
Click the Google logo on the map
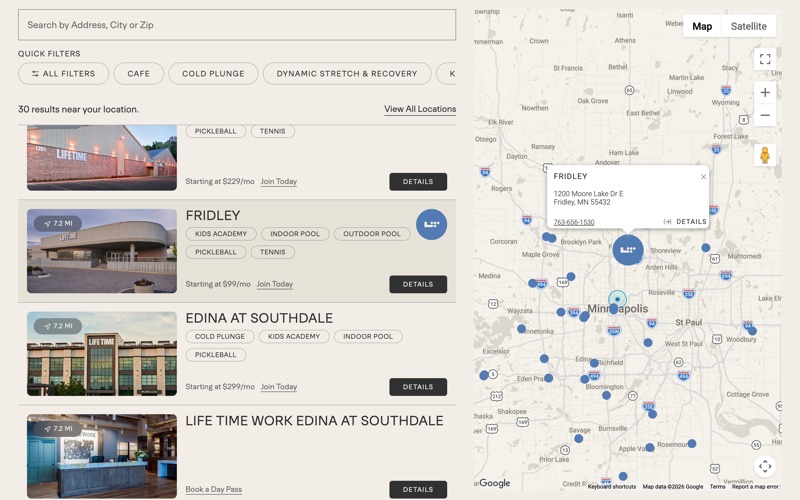click(x=494, y=483)
